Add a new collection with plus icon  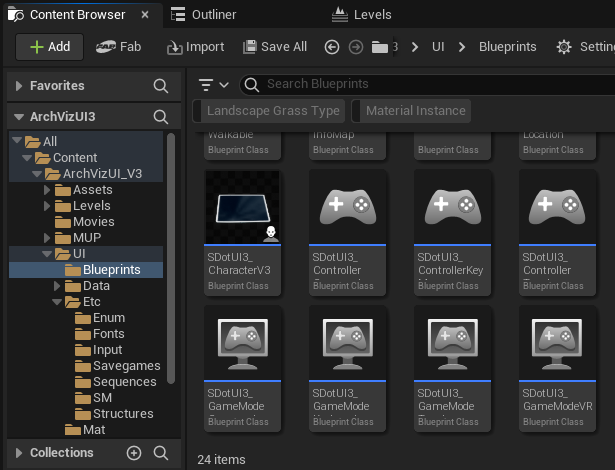point(134,453)
